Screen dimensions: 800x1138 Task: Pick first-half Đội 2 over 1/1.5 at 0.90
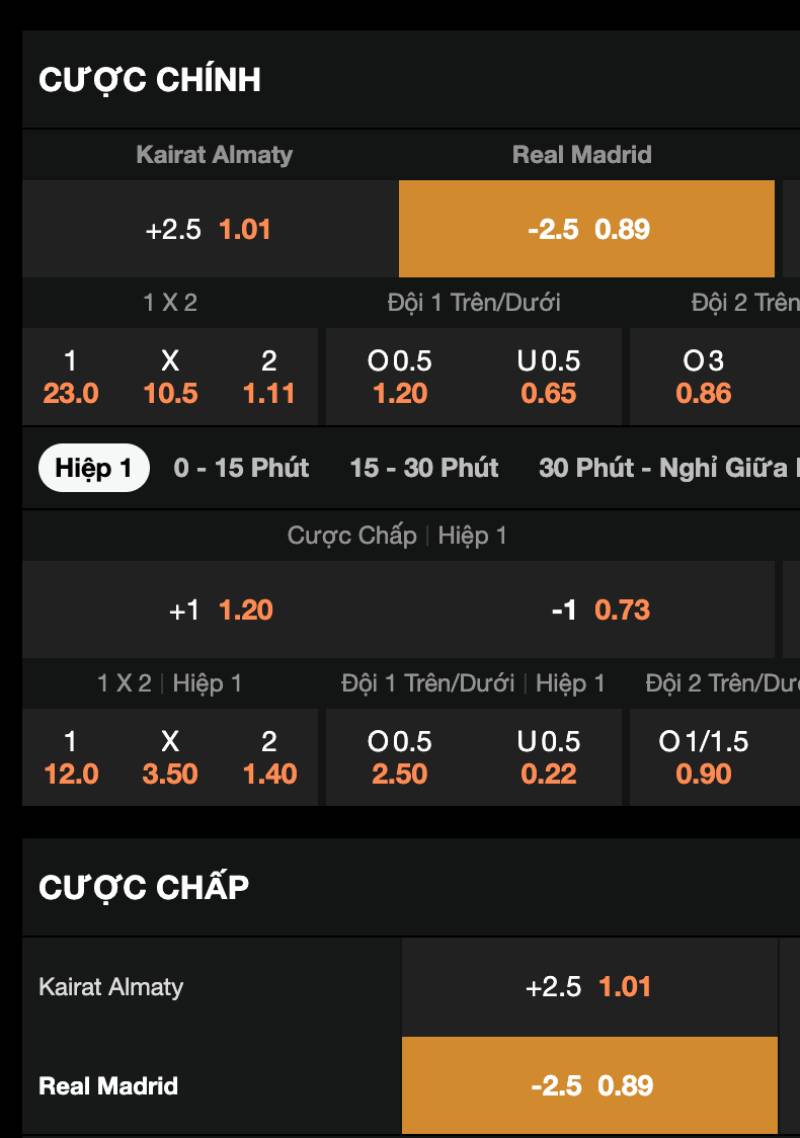pyautogui.click(x=703, y=758)
